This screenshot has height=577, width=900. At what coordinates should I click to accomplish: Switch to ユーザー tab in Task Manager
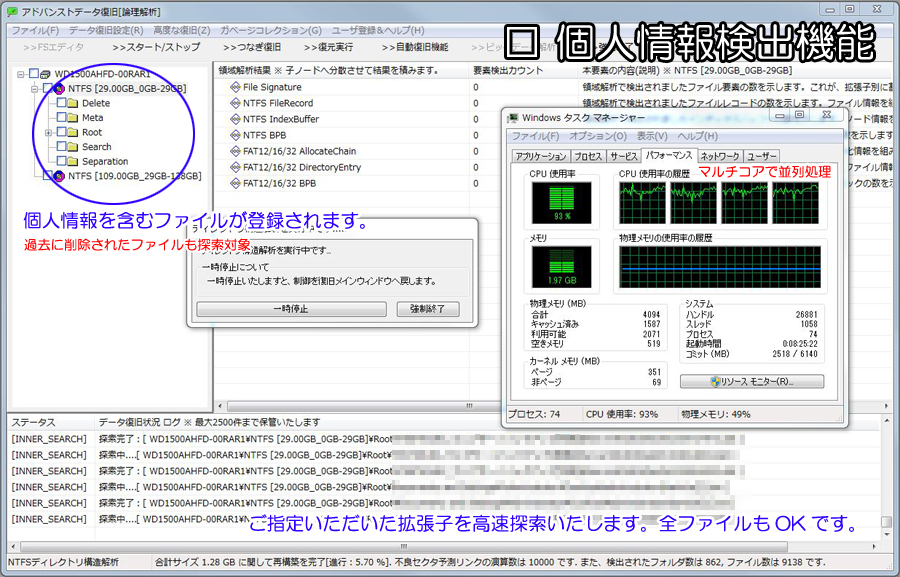pyautogui.click(x=762, y=156)
